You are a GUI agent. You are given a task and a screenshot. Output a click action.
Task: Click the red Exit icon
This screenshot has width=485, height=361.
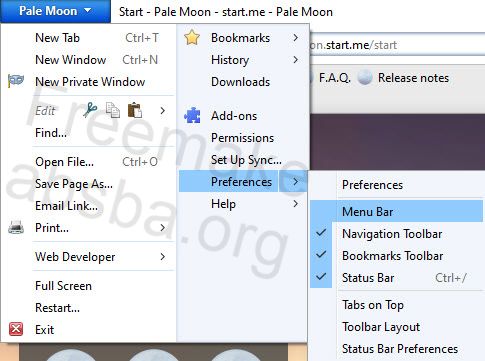click(16, 329)
